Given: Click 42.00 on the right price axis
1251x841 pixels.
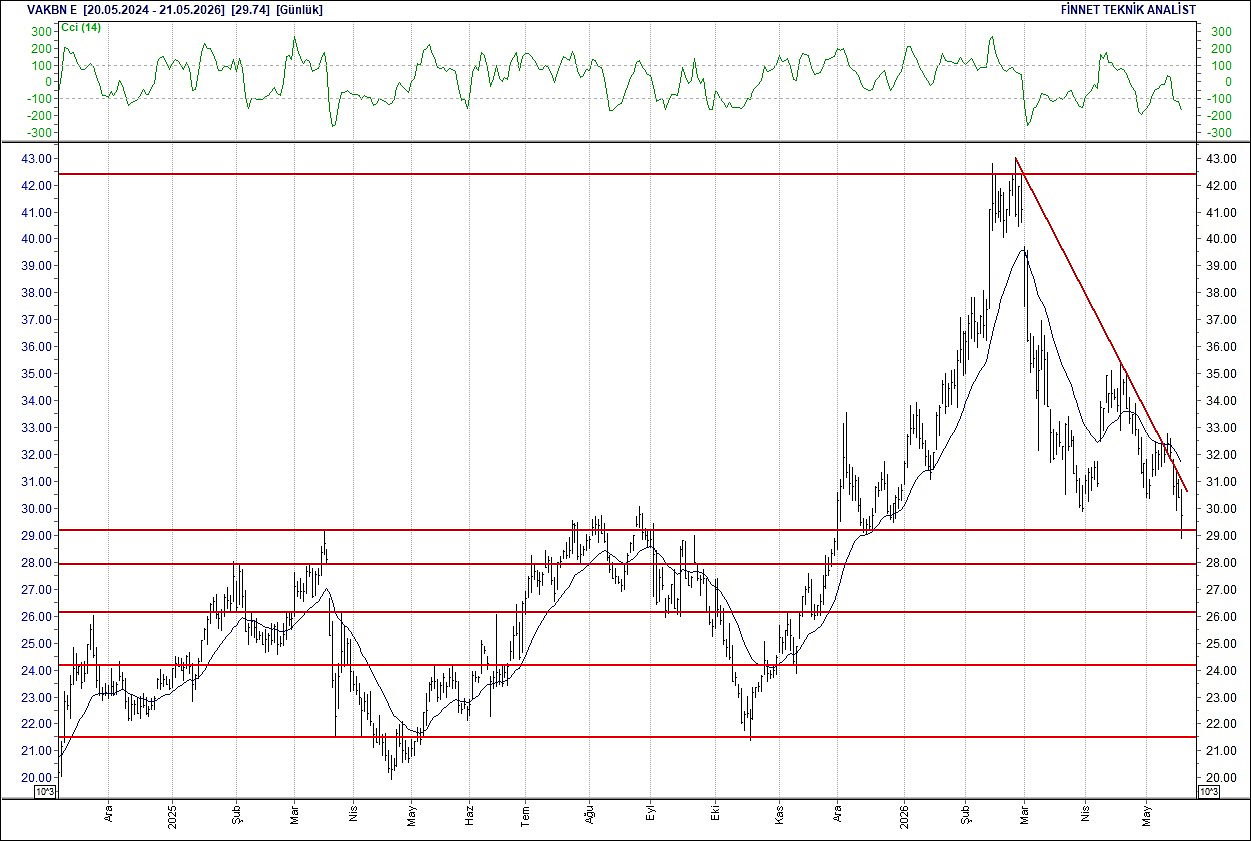Looking at the screenshot, I should coord(1219,186).
